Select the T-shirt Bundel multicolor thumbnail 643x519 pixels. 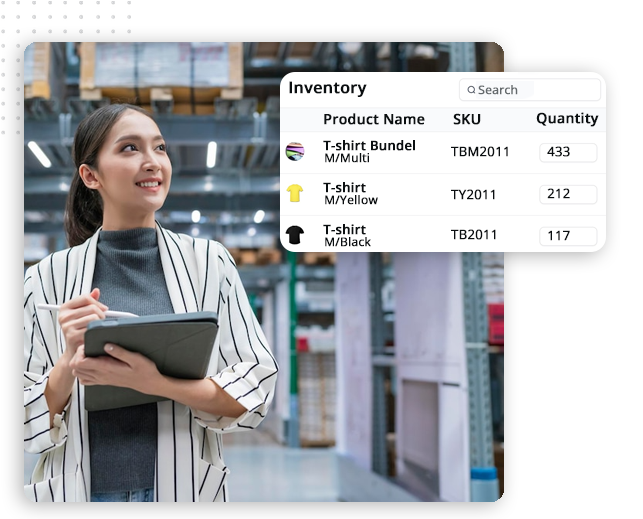coord(295,151)
